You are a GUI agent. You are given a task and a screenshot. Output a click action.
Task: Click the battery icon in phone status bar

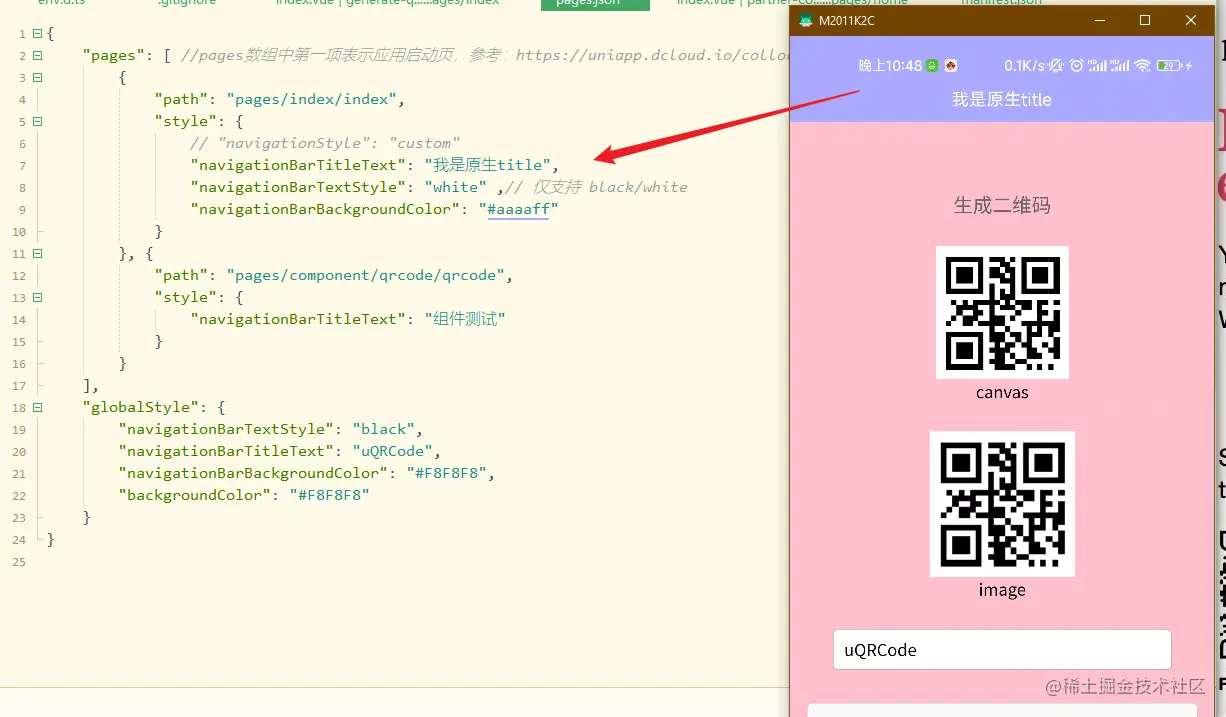point(1168,66)
